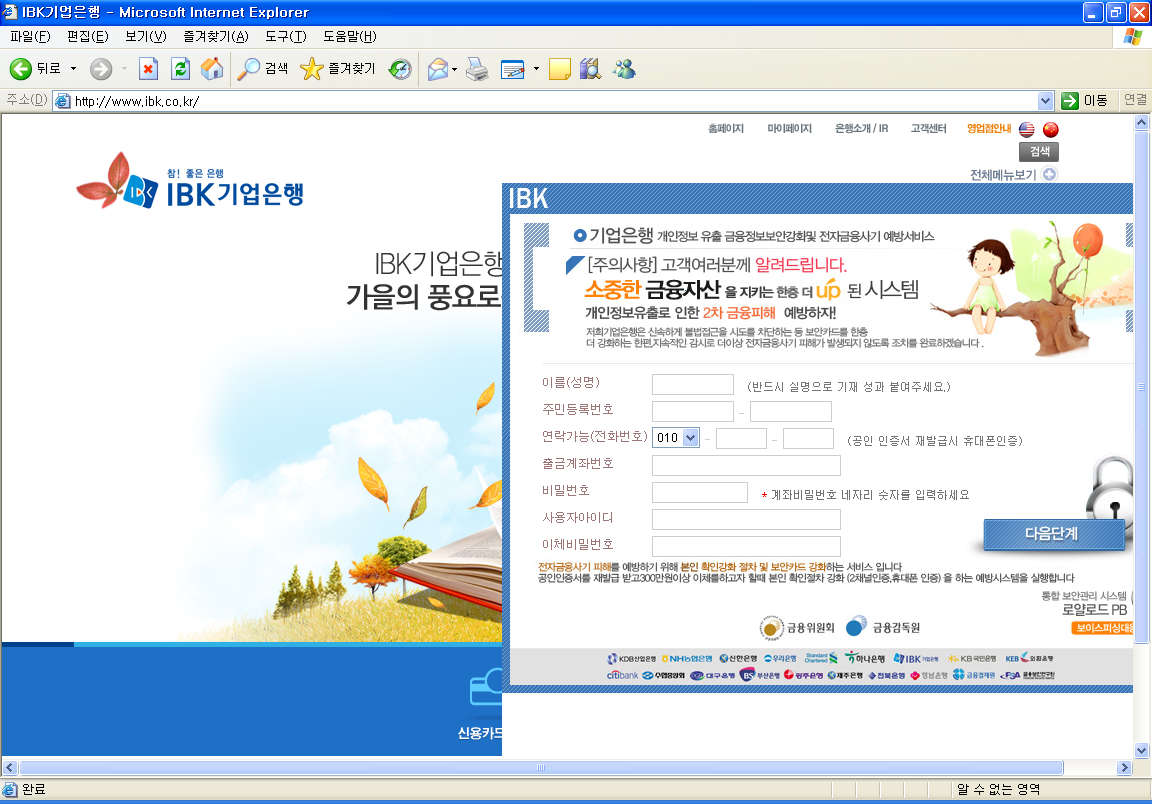Open the 즐겨찾기(A) menu
The image size is (1152, 804).
(x=215, y=37)
